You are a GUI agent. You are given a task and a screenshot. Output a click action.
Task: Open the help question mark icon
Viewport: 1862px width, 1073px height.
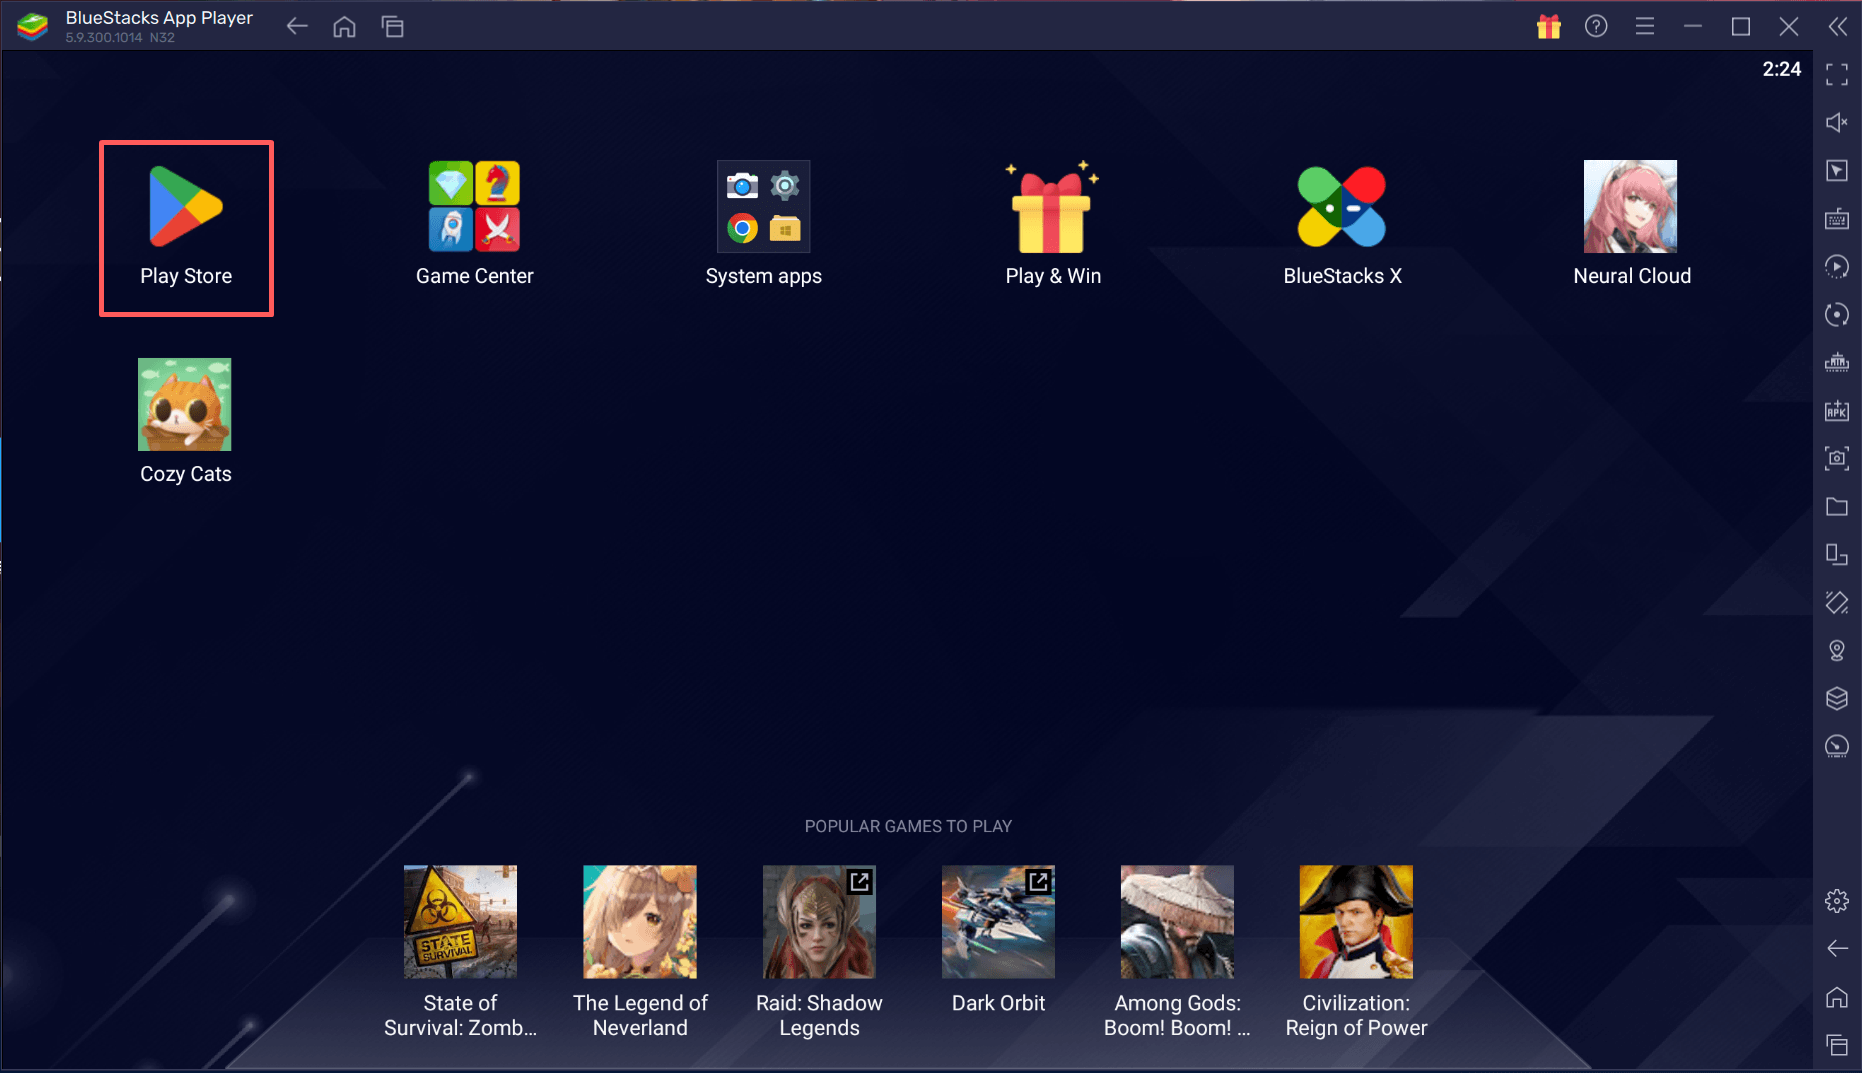(x=1596, y=26)
